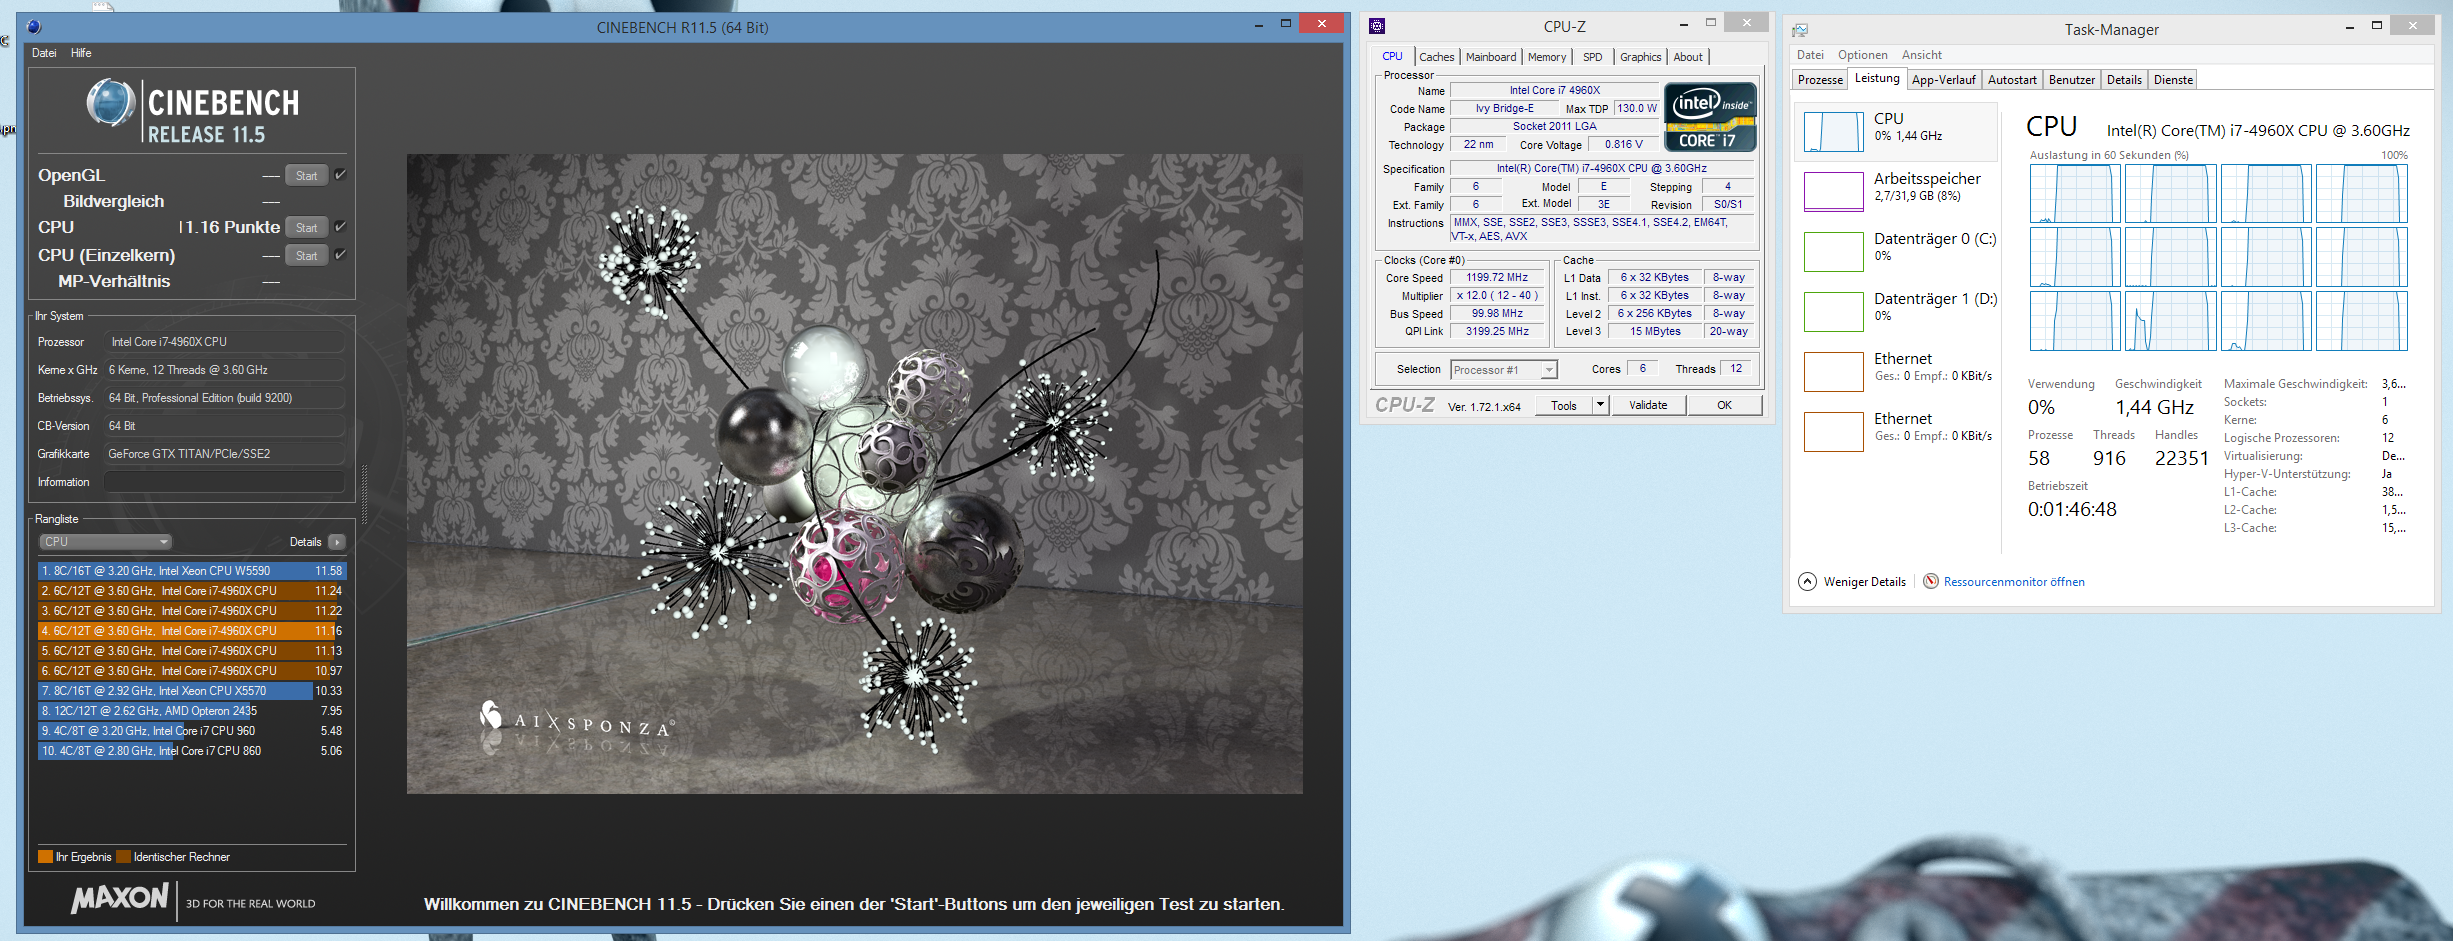The width and height of the screenshot is (2453, 941).
Task: Switch to CPU-Z Memory tab
Action: point(1547,57)
